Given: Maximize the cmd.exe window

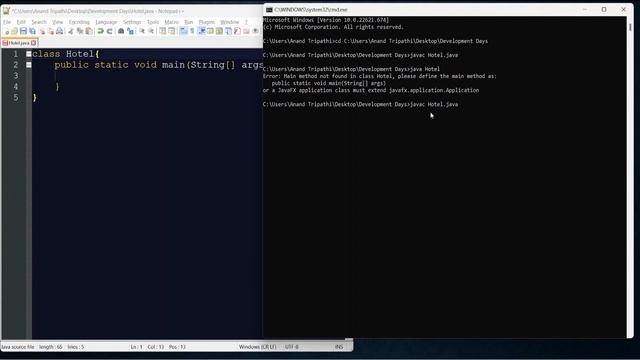Looking at the screenshot, I should point(604,9).
